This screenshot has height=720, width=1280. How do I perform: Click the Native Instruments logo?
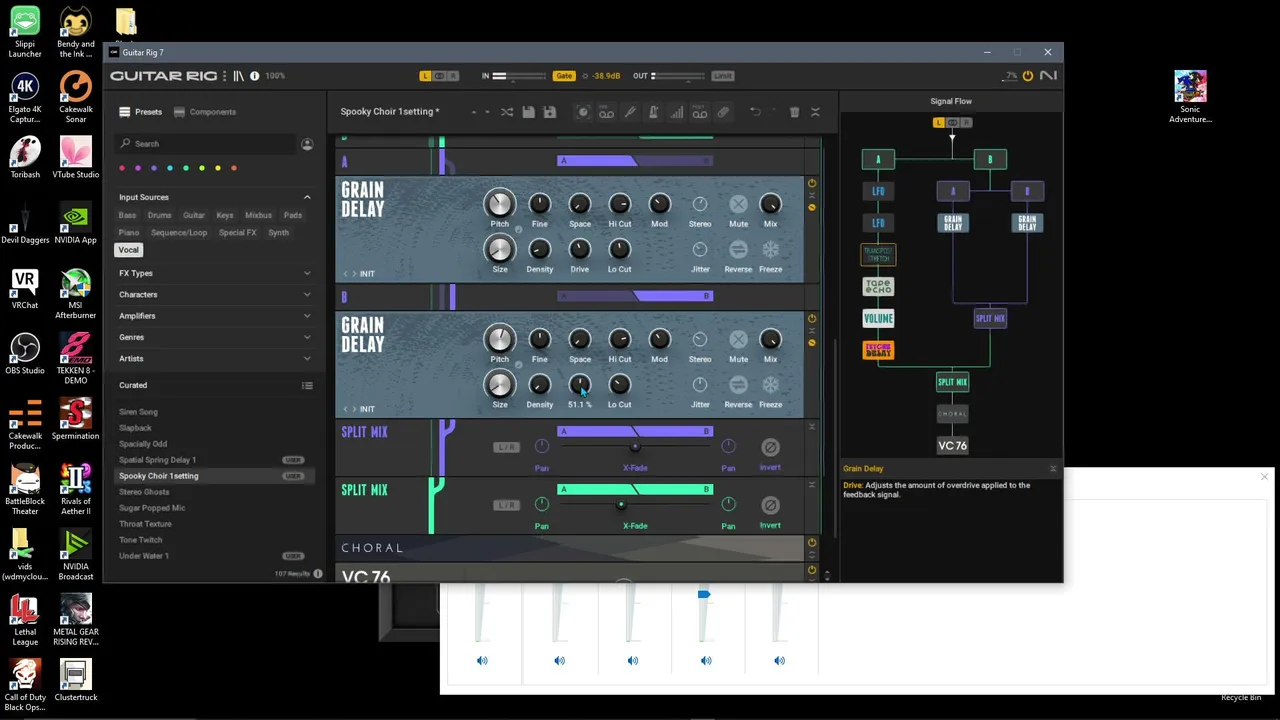pos(1048,76)
